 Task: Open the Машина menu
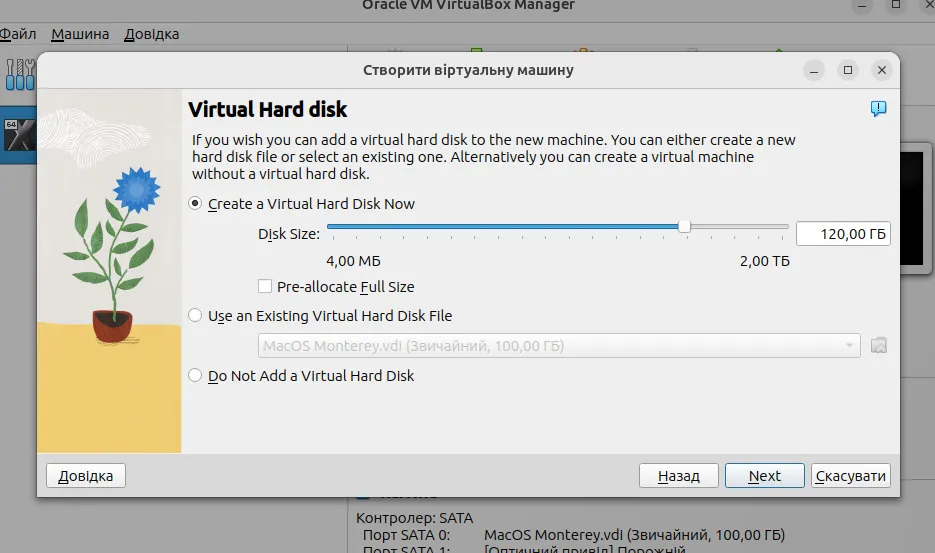tap(80, 34)
